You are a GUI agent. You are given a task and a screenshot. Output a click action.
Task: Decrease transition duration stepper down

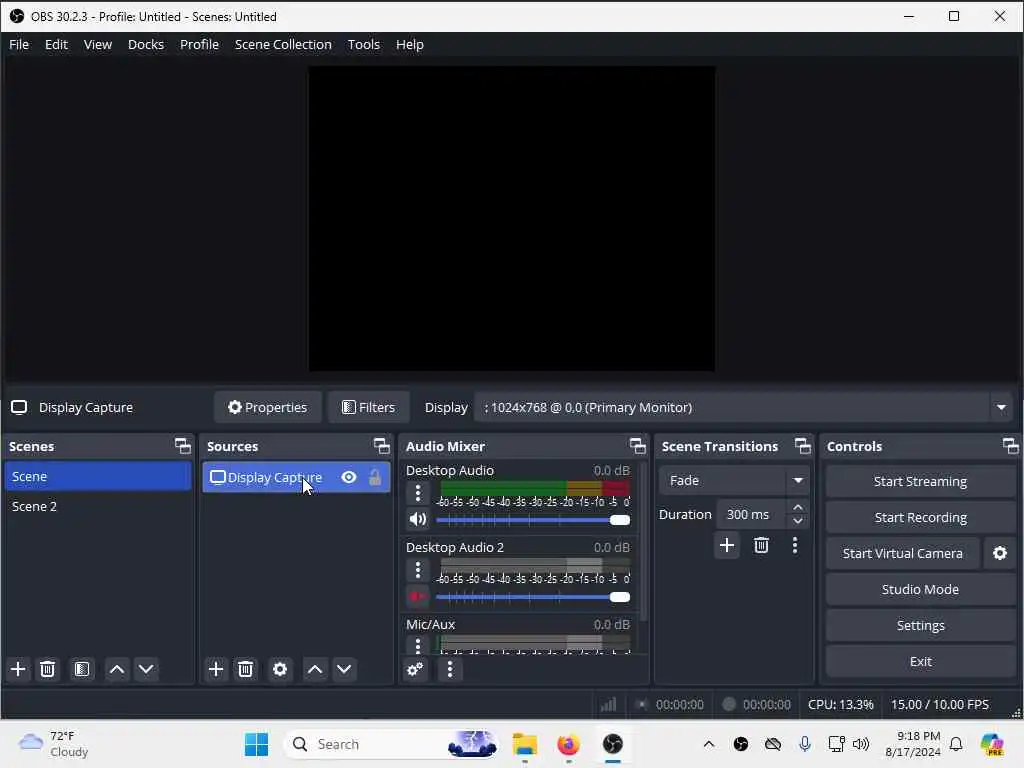797,521
